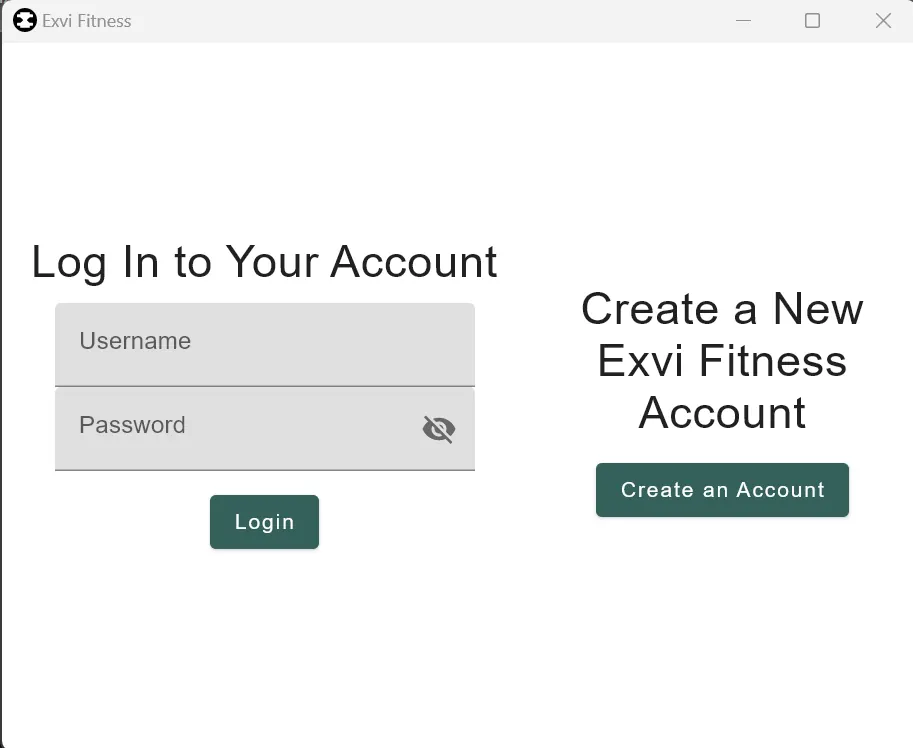Image resolution: width=913 pixels, height=748 pixels.
Task: Click the Exvi Fitness app logo icon
Action: [24, 21]
